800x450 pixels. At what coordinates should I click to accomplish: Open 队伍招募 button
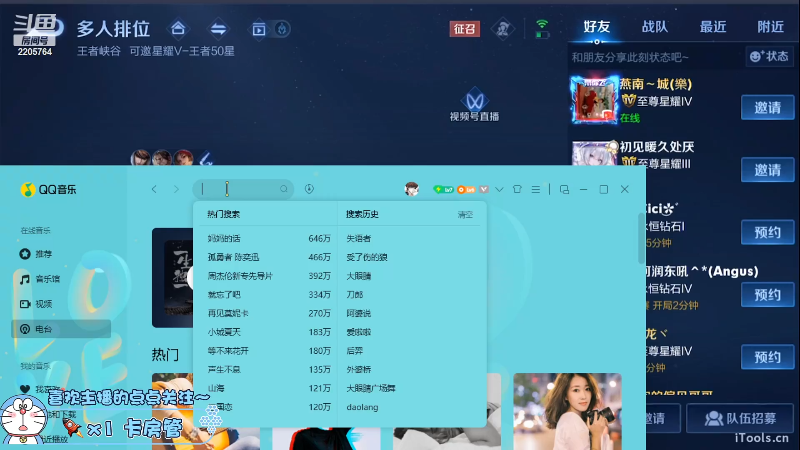(740, 418)
